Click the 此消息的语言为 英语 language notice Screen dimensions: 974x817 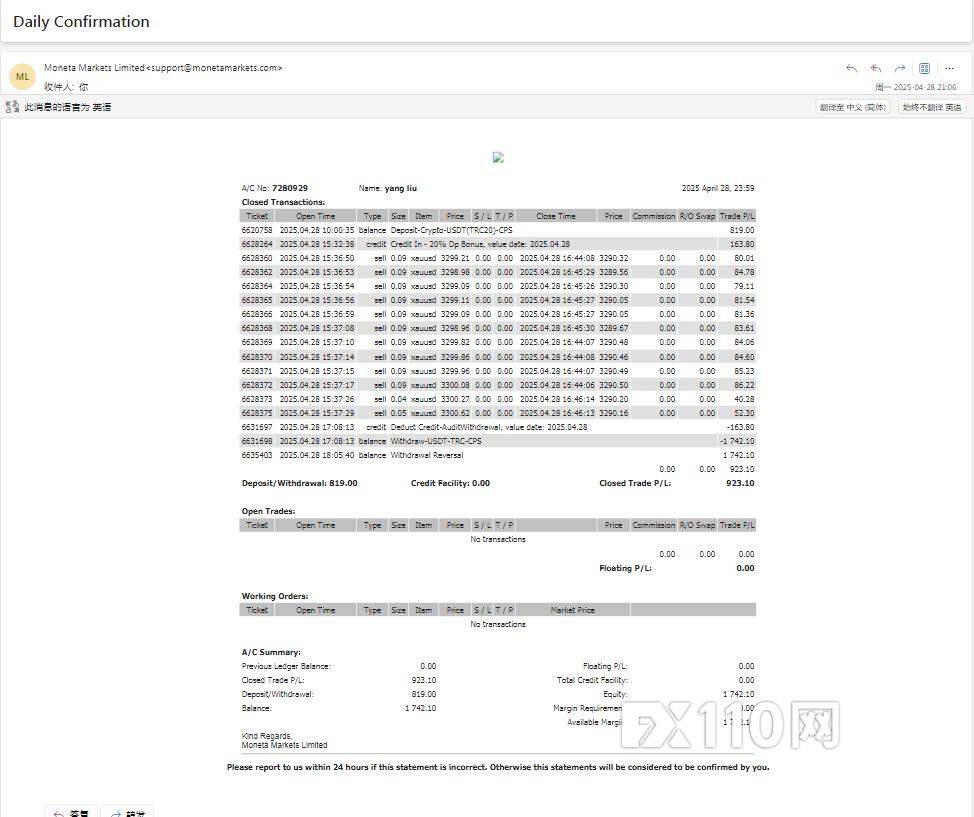68,107
